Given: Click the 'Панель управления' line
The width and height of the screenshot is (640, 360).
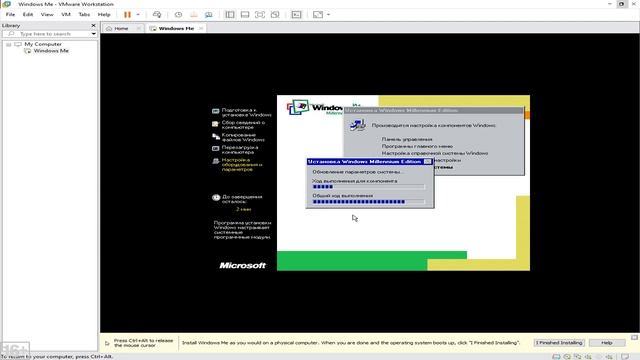Looking at the screenshot, I should pyautogui.click(x=407, y=139).
